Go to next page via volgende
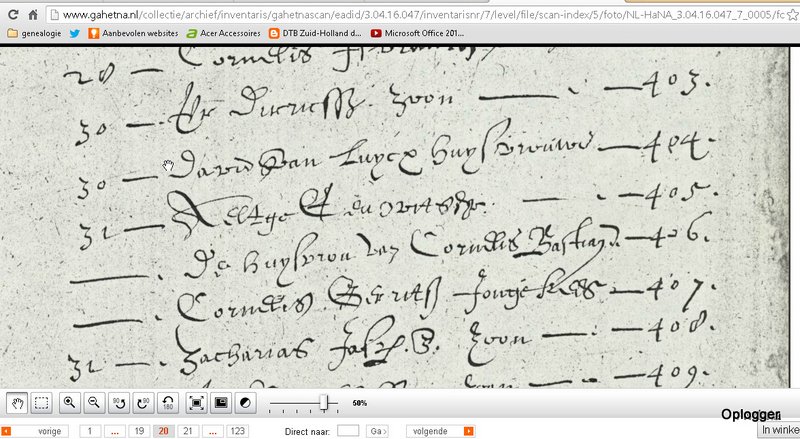 (440, 431)
